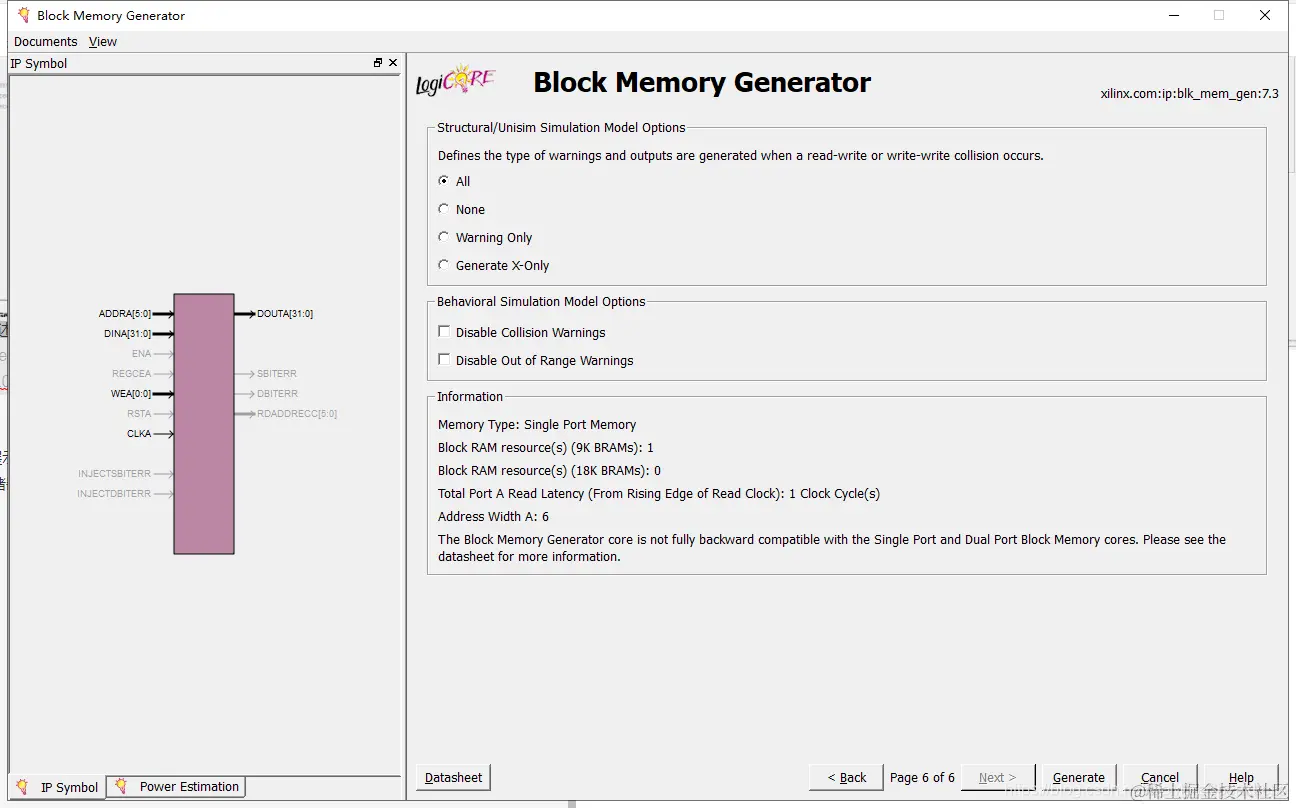
Task: Click the DINA[31:0] port label
Action: point(128,334)
